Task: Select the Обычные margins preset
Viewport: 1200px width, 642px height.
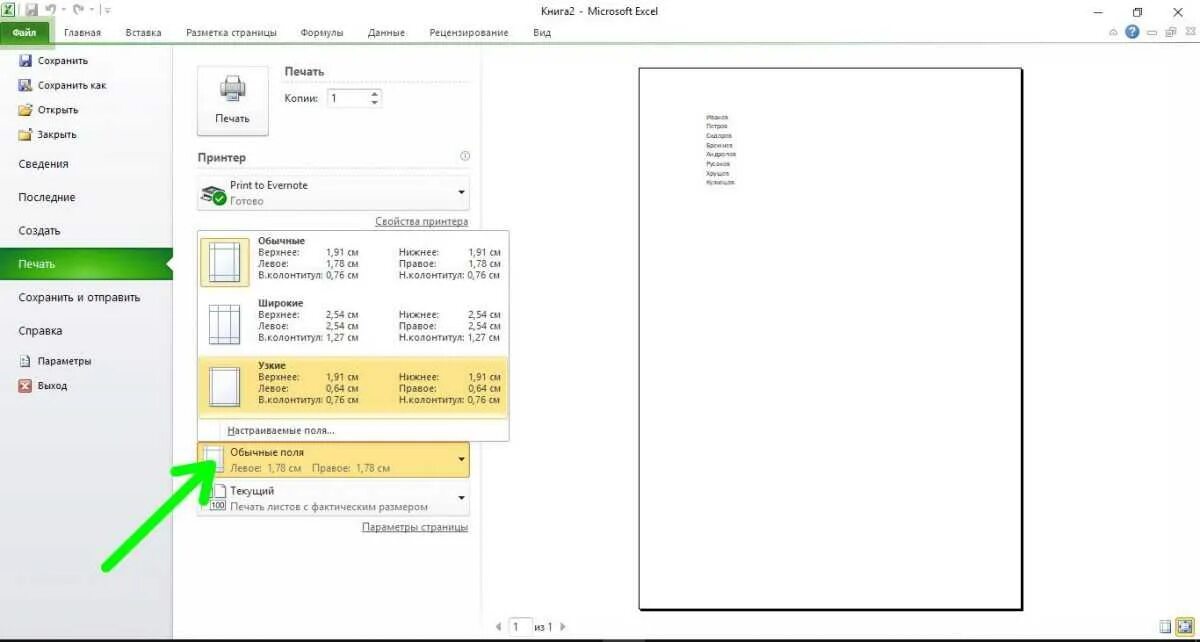Action: [x=353, y=262]
